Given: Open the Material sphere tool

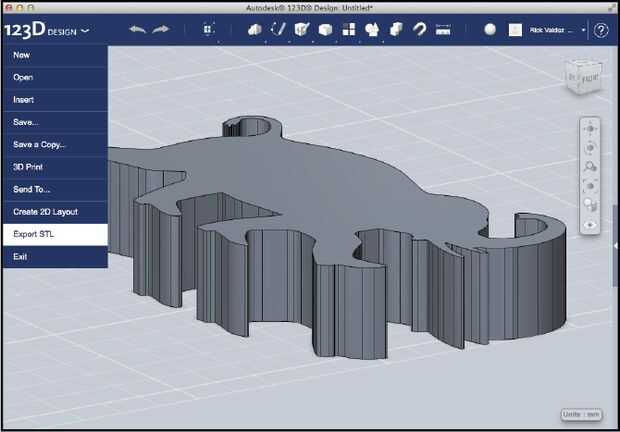Looking at the screenshot, I should point(490,30).
